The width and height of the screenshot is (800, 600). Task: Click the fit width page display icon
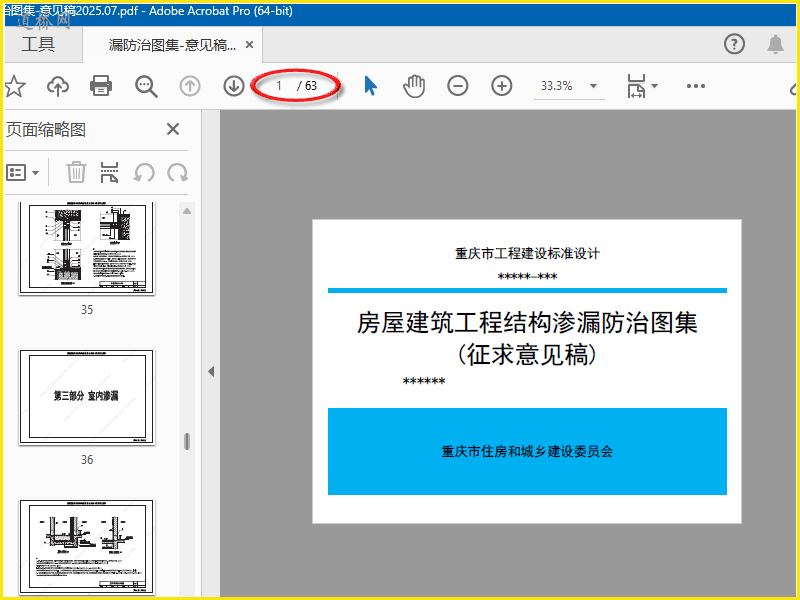tap(636, 86)
